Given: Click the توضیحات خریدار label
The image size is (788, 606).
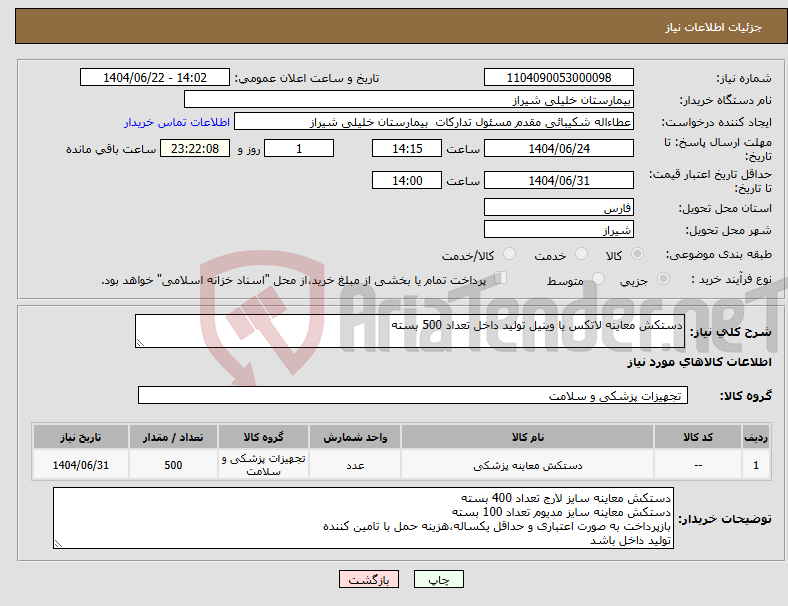Looking at the screenshot, I should [x=725, y=519].
